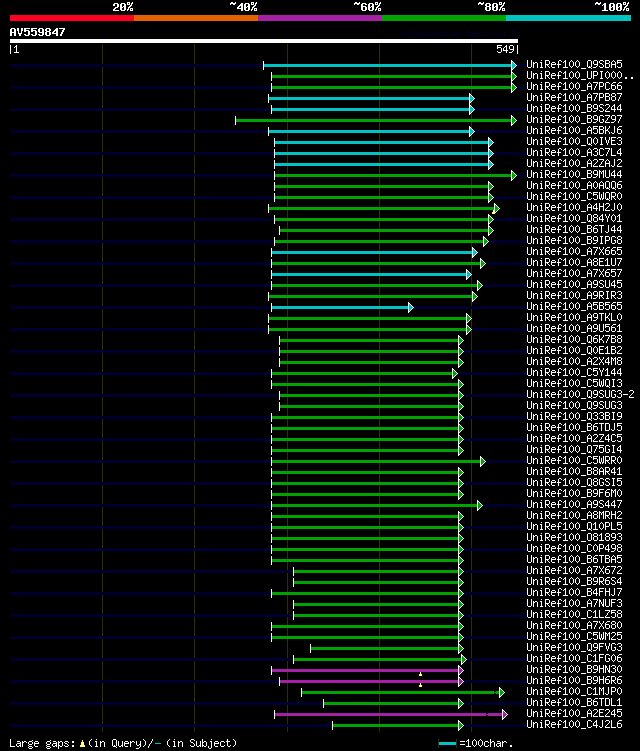Select the white AV559847 query sequence bar
The image size is (640, 751).
(263, 41)
